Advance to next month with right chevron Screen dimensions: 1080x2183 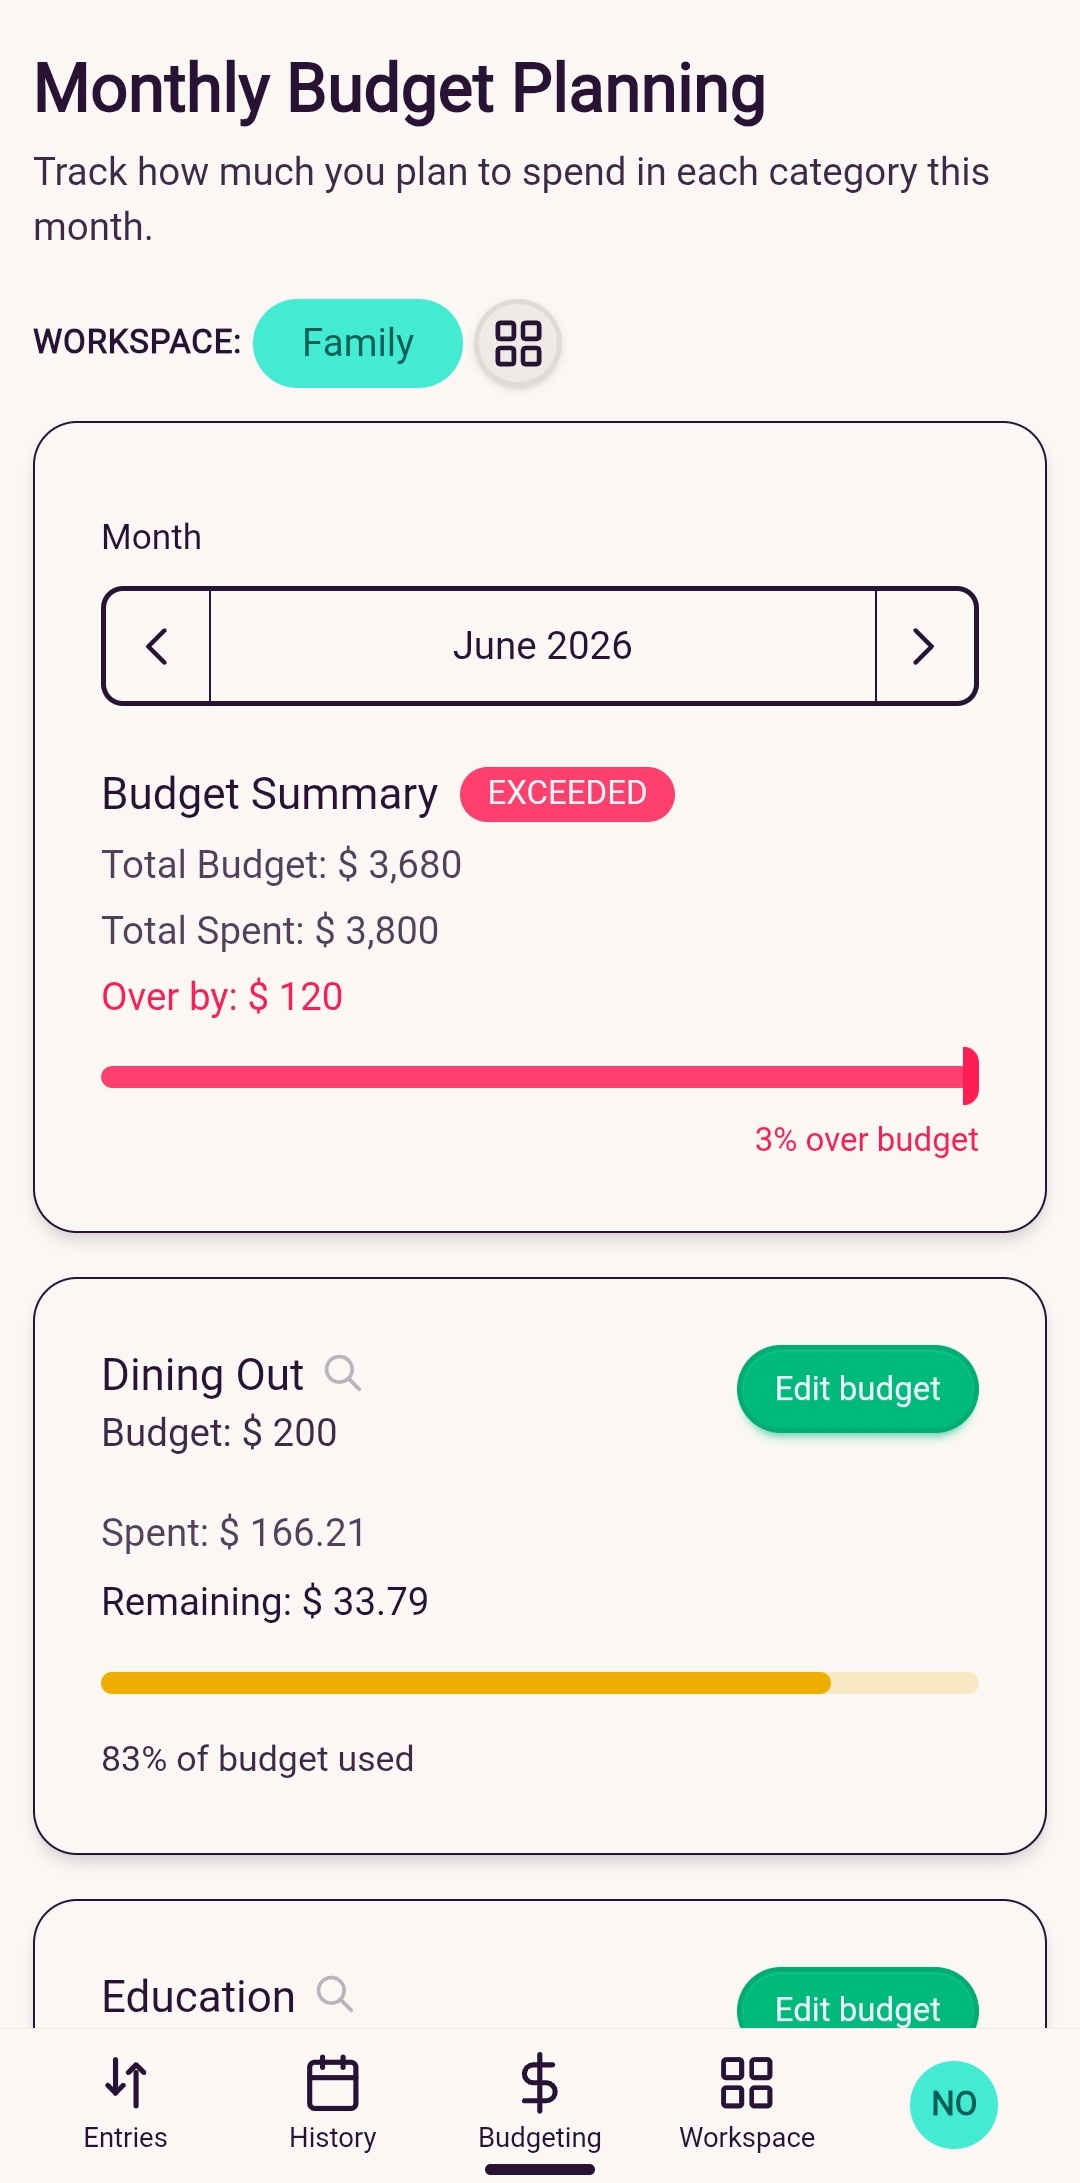[925, 646]
